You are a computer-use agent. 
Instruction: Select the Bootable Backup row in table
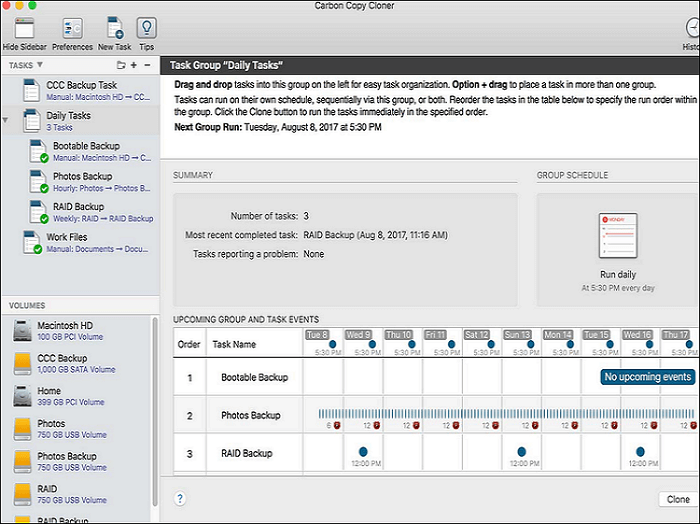(435, 377)
